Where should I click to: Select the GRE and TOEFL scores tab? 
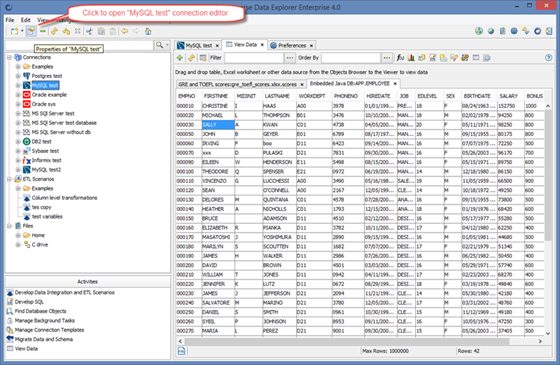(x=238, y=84)
